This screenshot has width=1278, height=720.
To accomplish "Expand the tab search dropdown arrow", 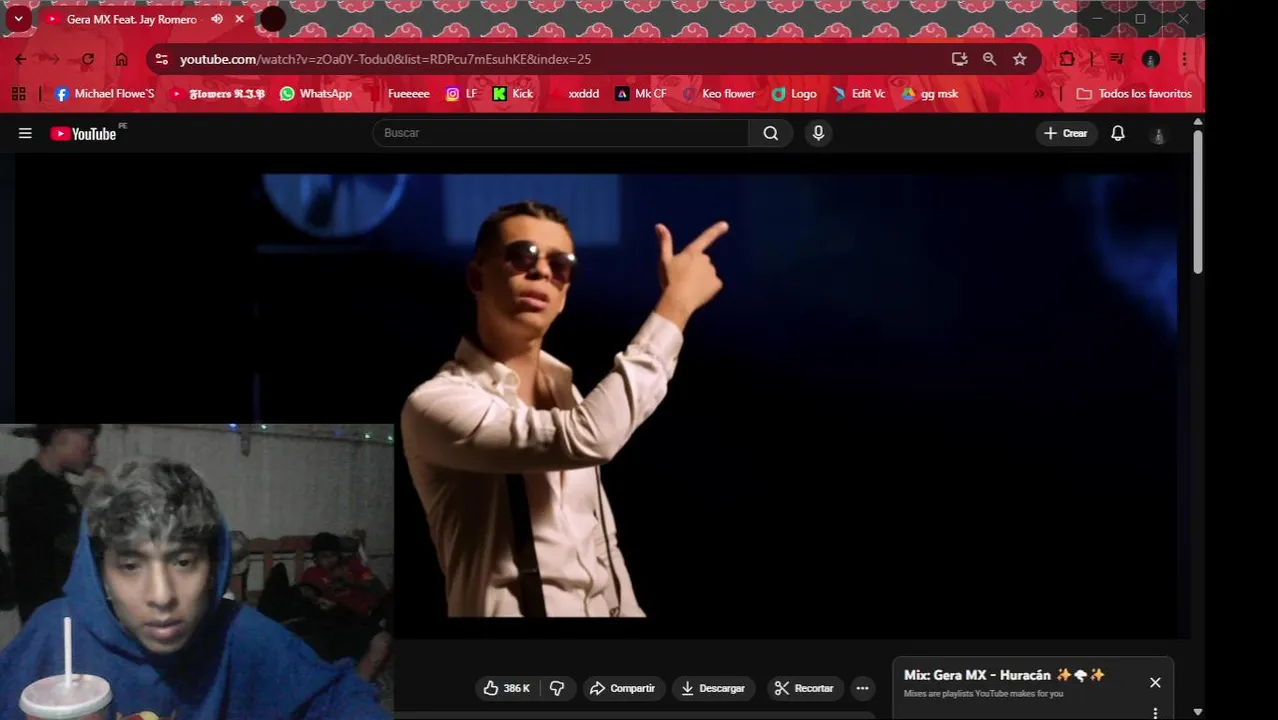I will pyautogui.click(x=18, y=18).
